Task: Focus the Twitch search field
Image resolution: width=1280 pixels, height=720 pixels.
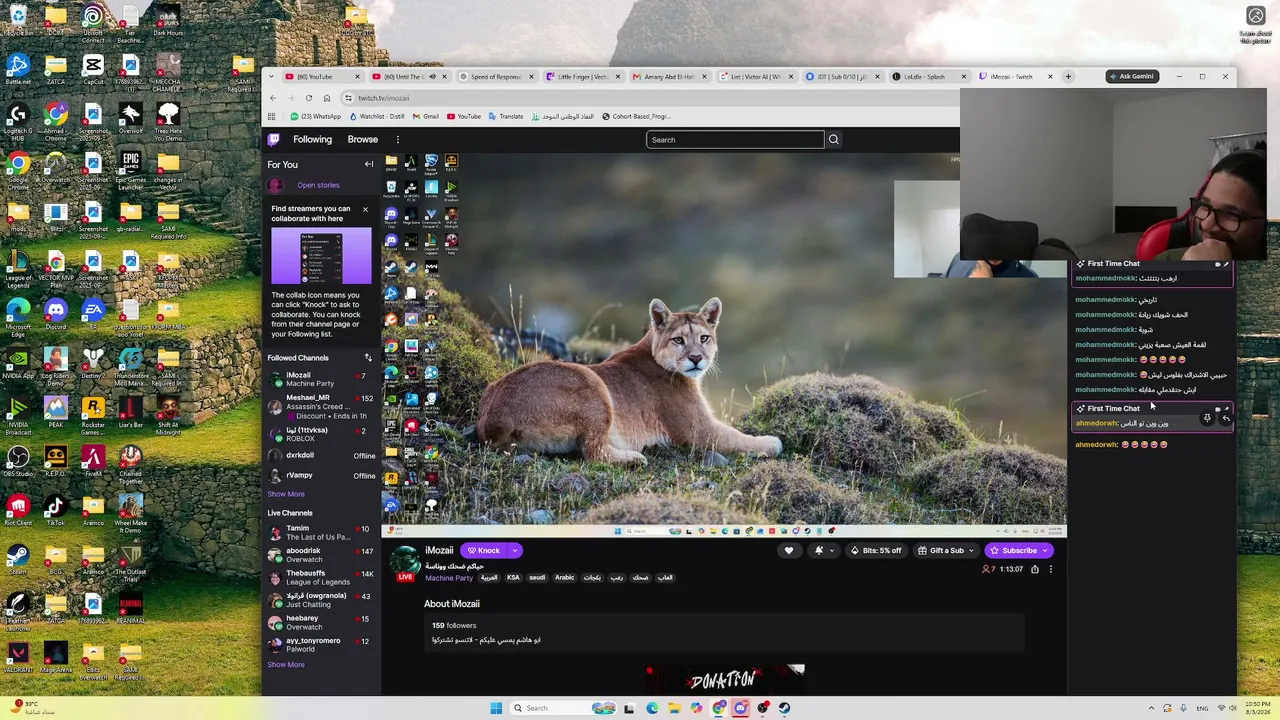Action: (735, 140)
